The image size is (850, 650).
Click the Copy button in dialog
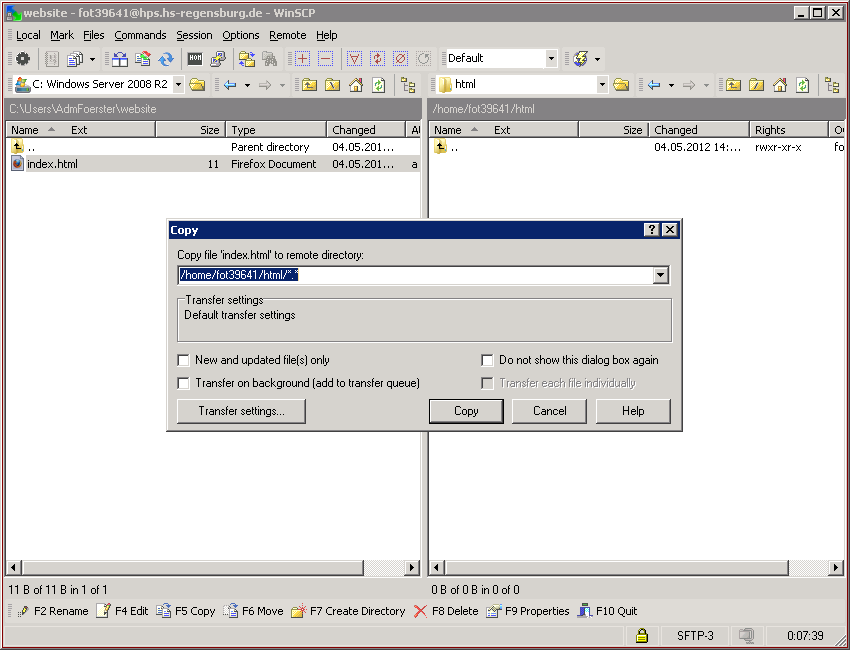tap(466, 411)
